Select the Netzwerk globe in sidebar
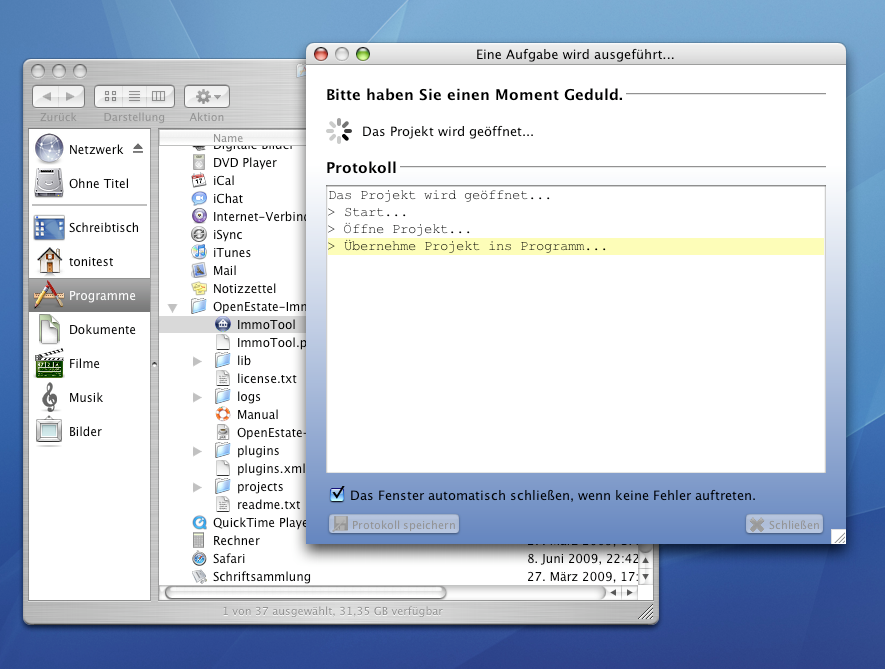The image size is (885, 669). [49, 149]
